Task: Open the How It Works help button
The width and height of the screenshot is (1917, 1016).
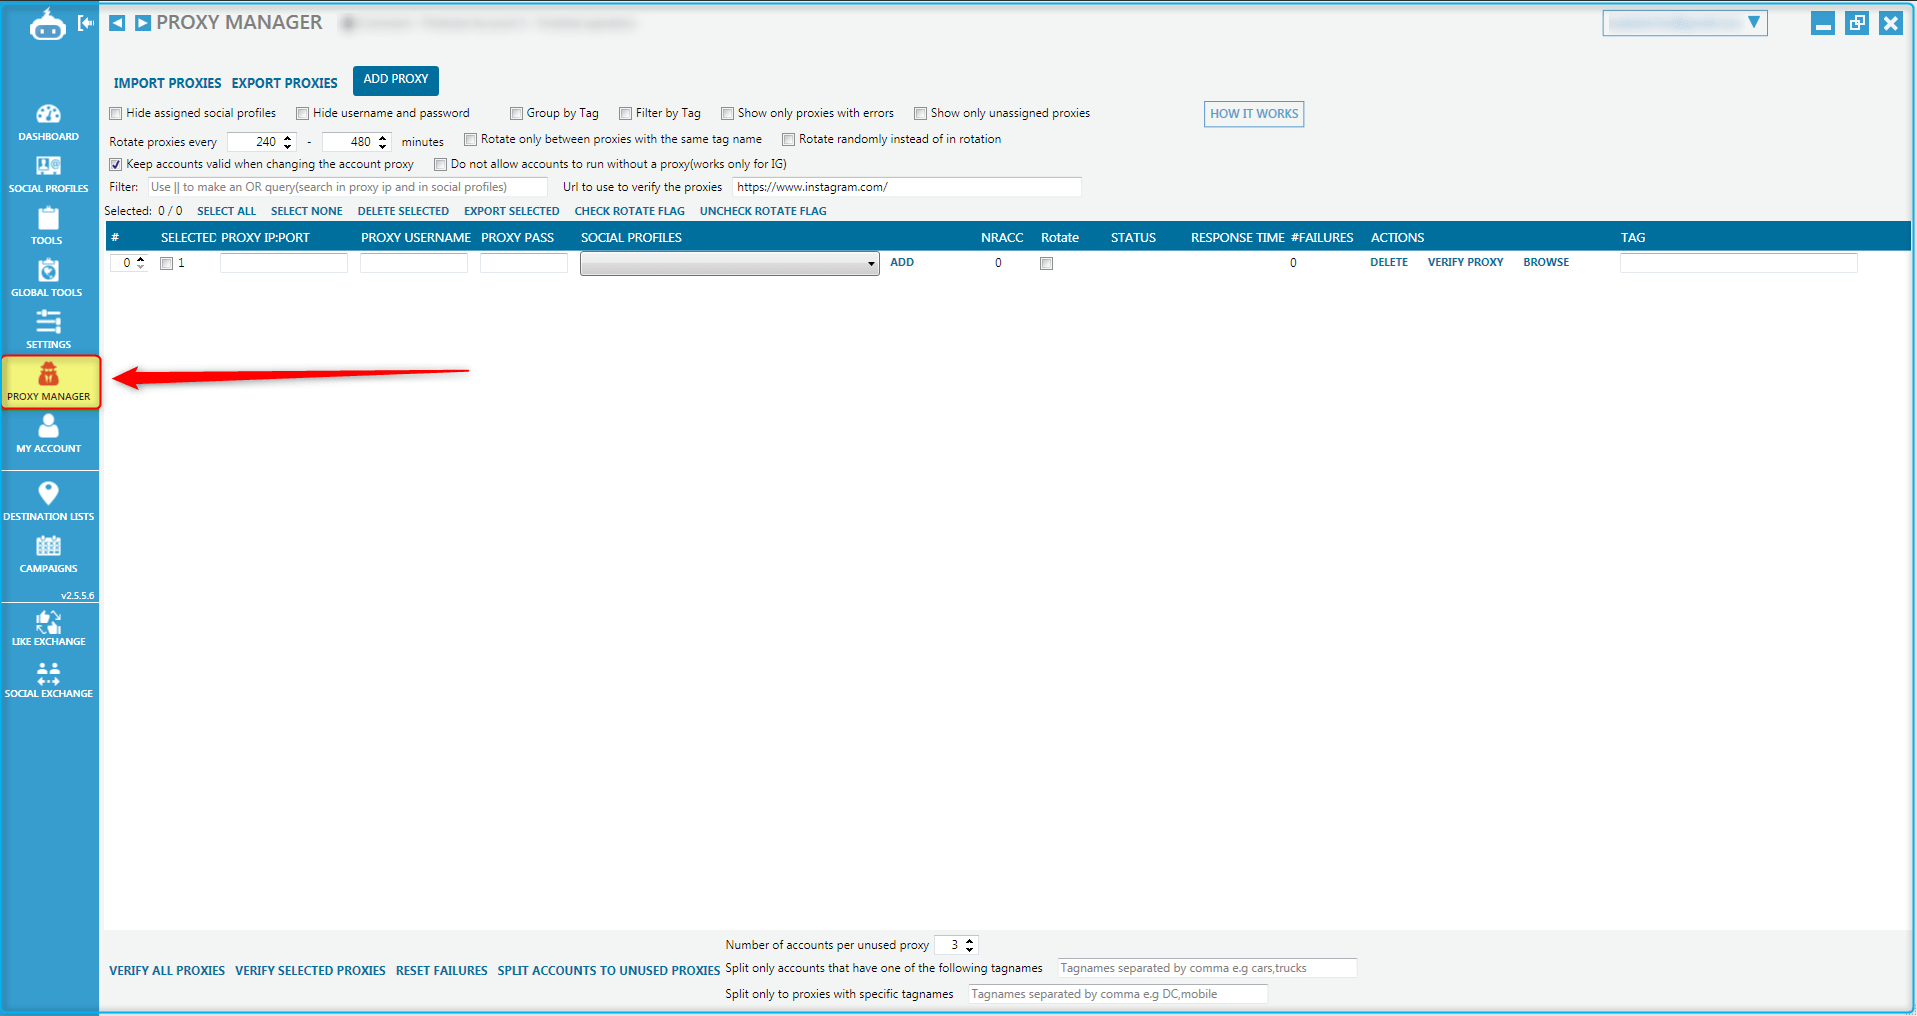Action: [1254, 114]
